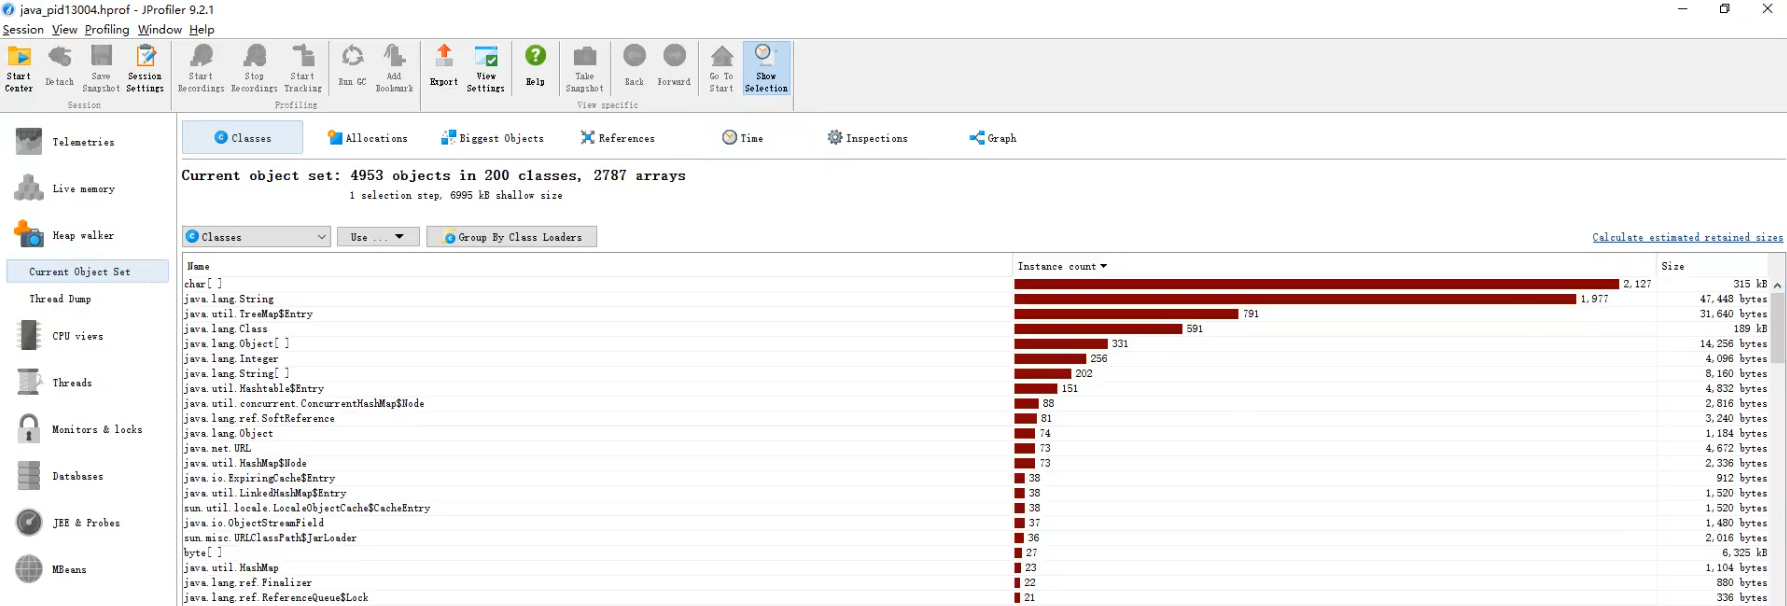Click Go To Start icon

[x=721, y=68]
